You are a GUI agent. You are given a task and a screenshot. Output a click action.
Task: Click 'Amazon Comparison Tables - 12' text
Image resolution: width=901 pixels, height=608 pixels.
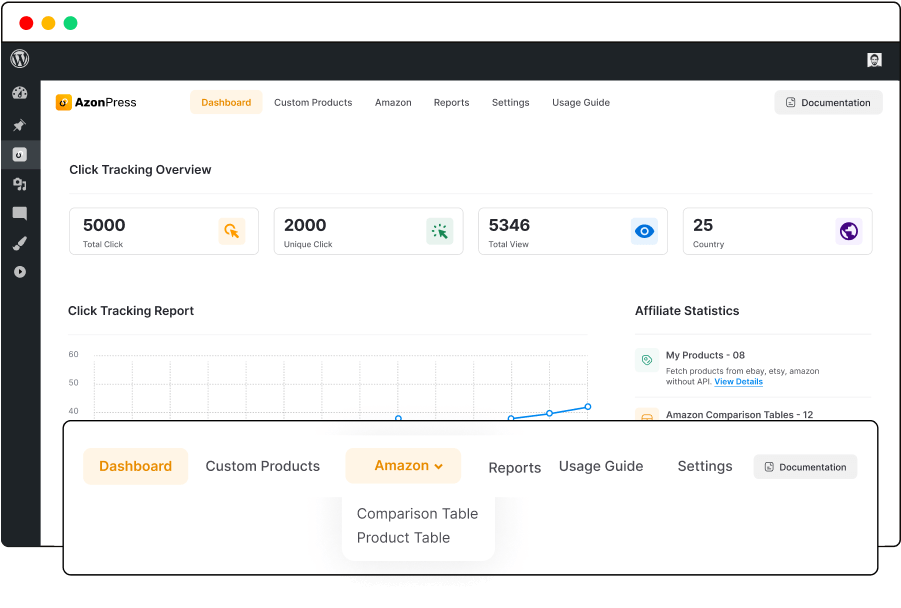740,415
